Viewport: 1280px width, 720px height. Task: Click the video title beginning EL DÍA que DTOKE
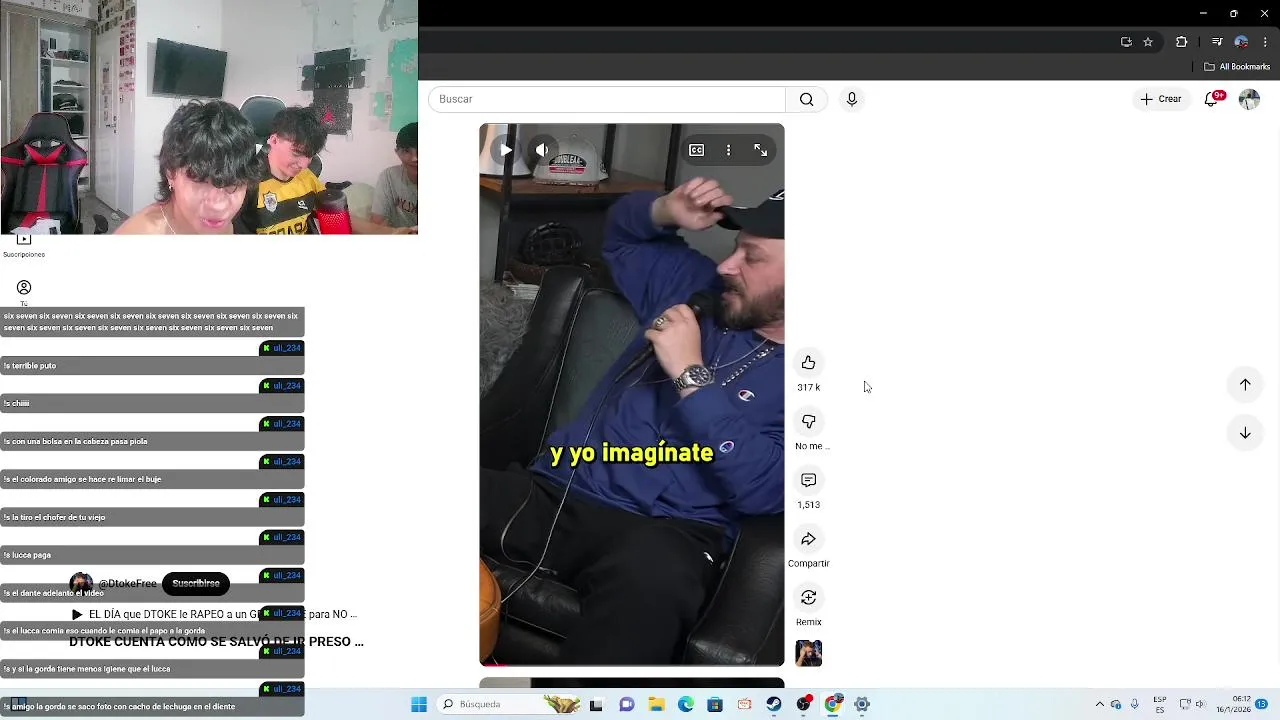point(222,614)
